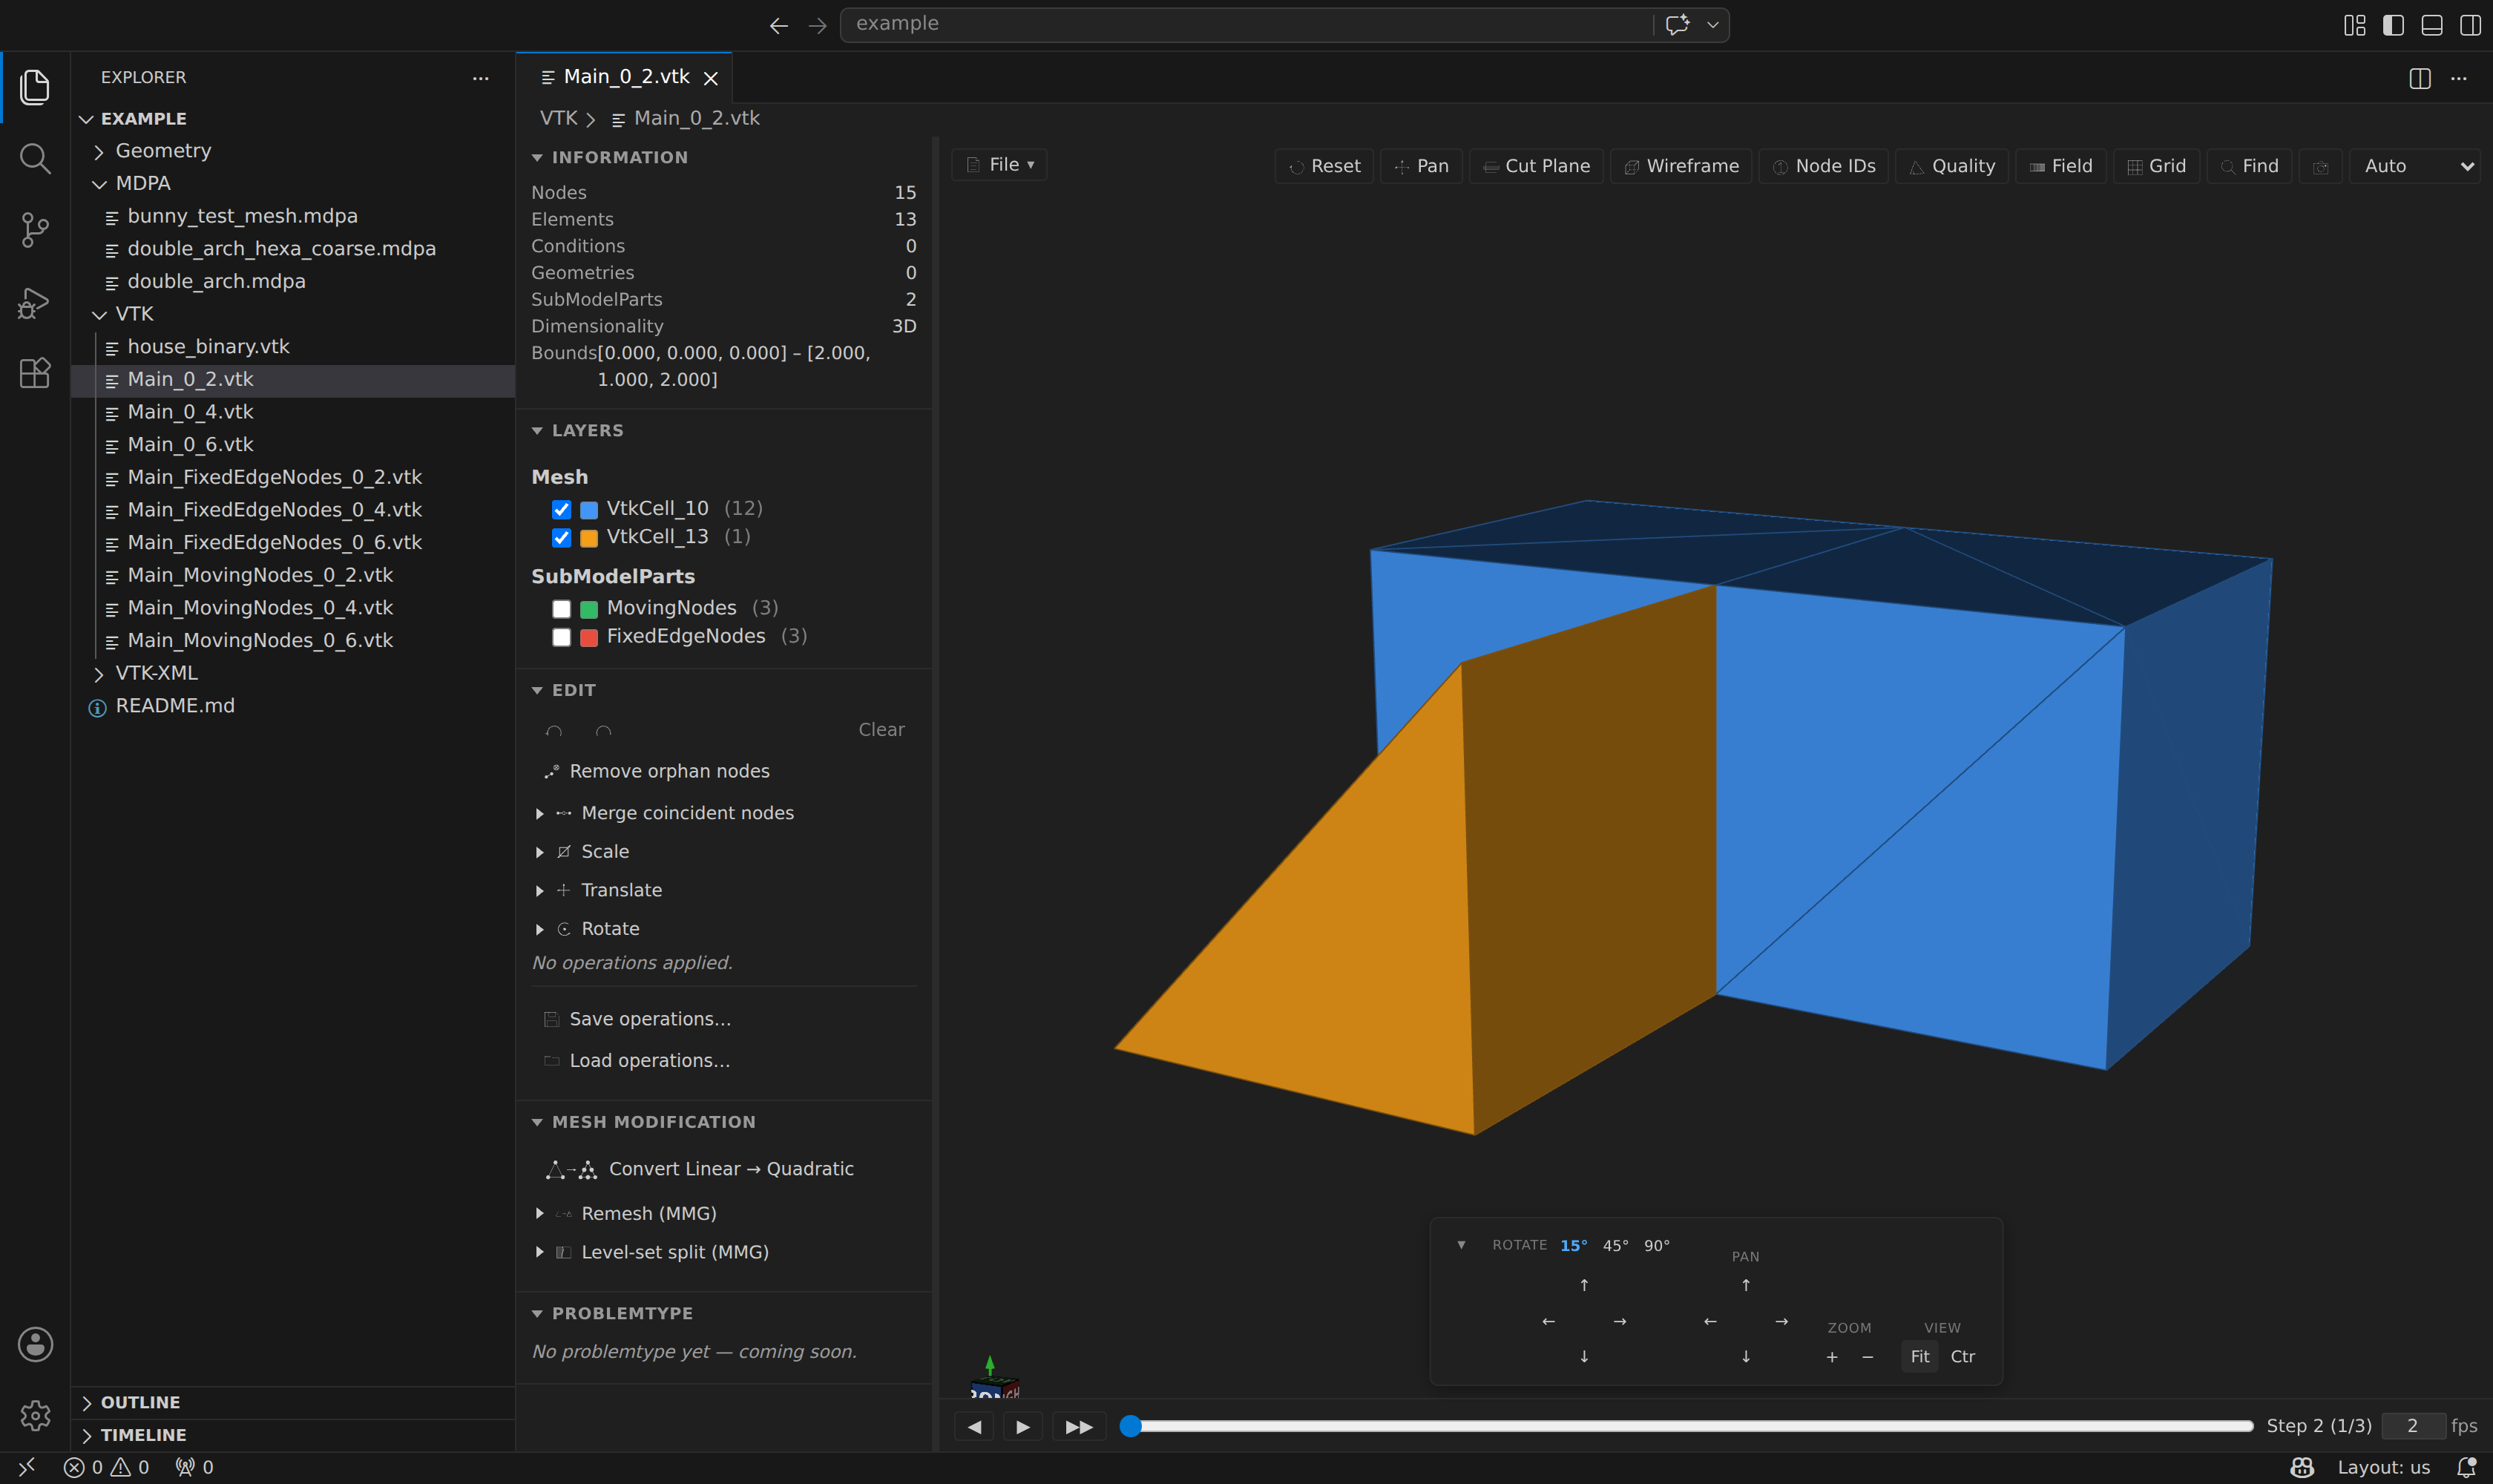The image size is (2493, 1484).
Task: Click the Quality button
Action: [x=1952, y=166]
